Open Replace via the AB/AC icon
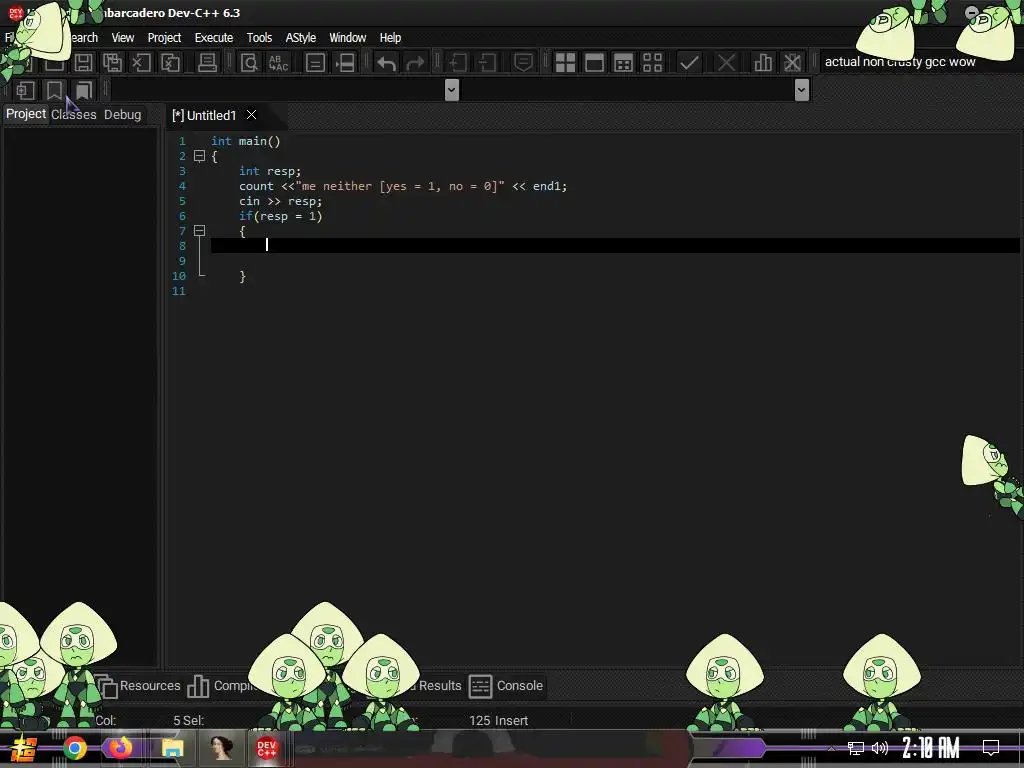Screen dimensions: 1024x768 (x=278, y=63)
